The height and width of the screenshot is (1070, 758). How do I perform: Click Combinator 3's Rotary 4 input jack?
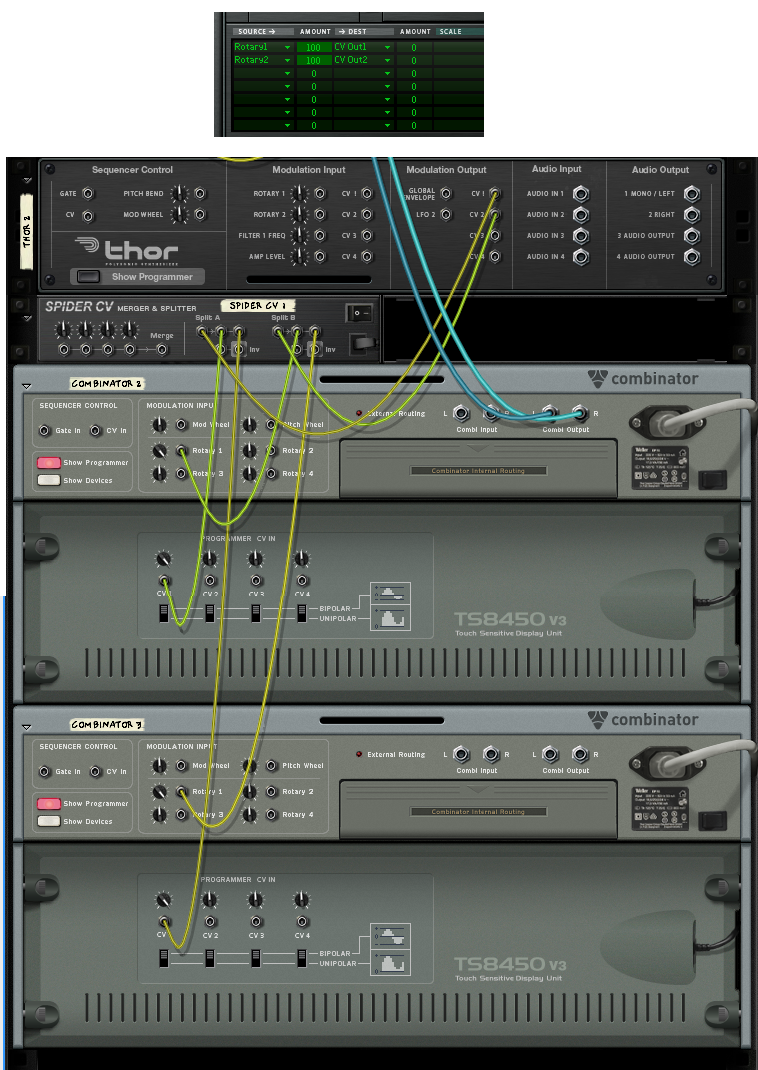click(x=272, y=815)
